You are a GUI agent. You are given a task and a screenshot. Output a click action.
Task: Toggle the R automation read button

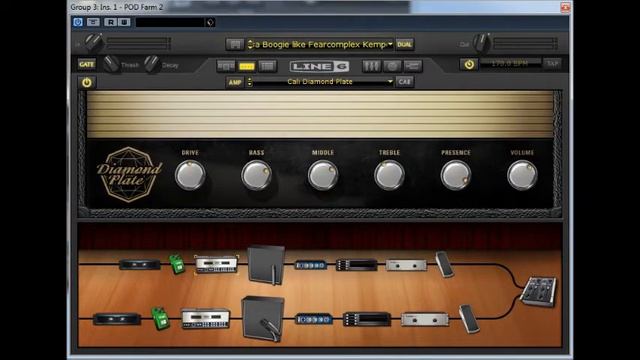click(x=111, y=22)
